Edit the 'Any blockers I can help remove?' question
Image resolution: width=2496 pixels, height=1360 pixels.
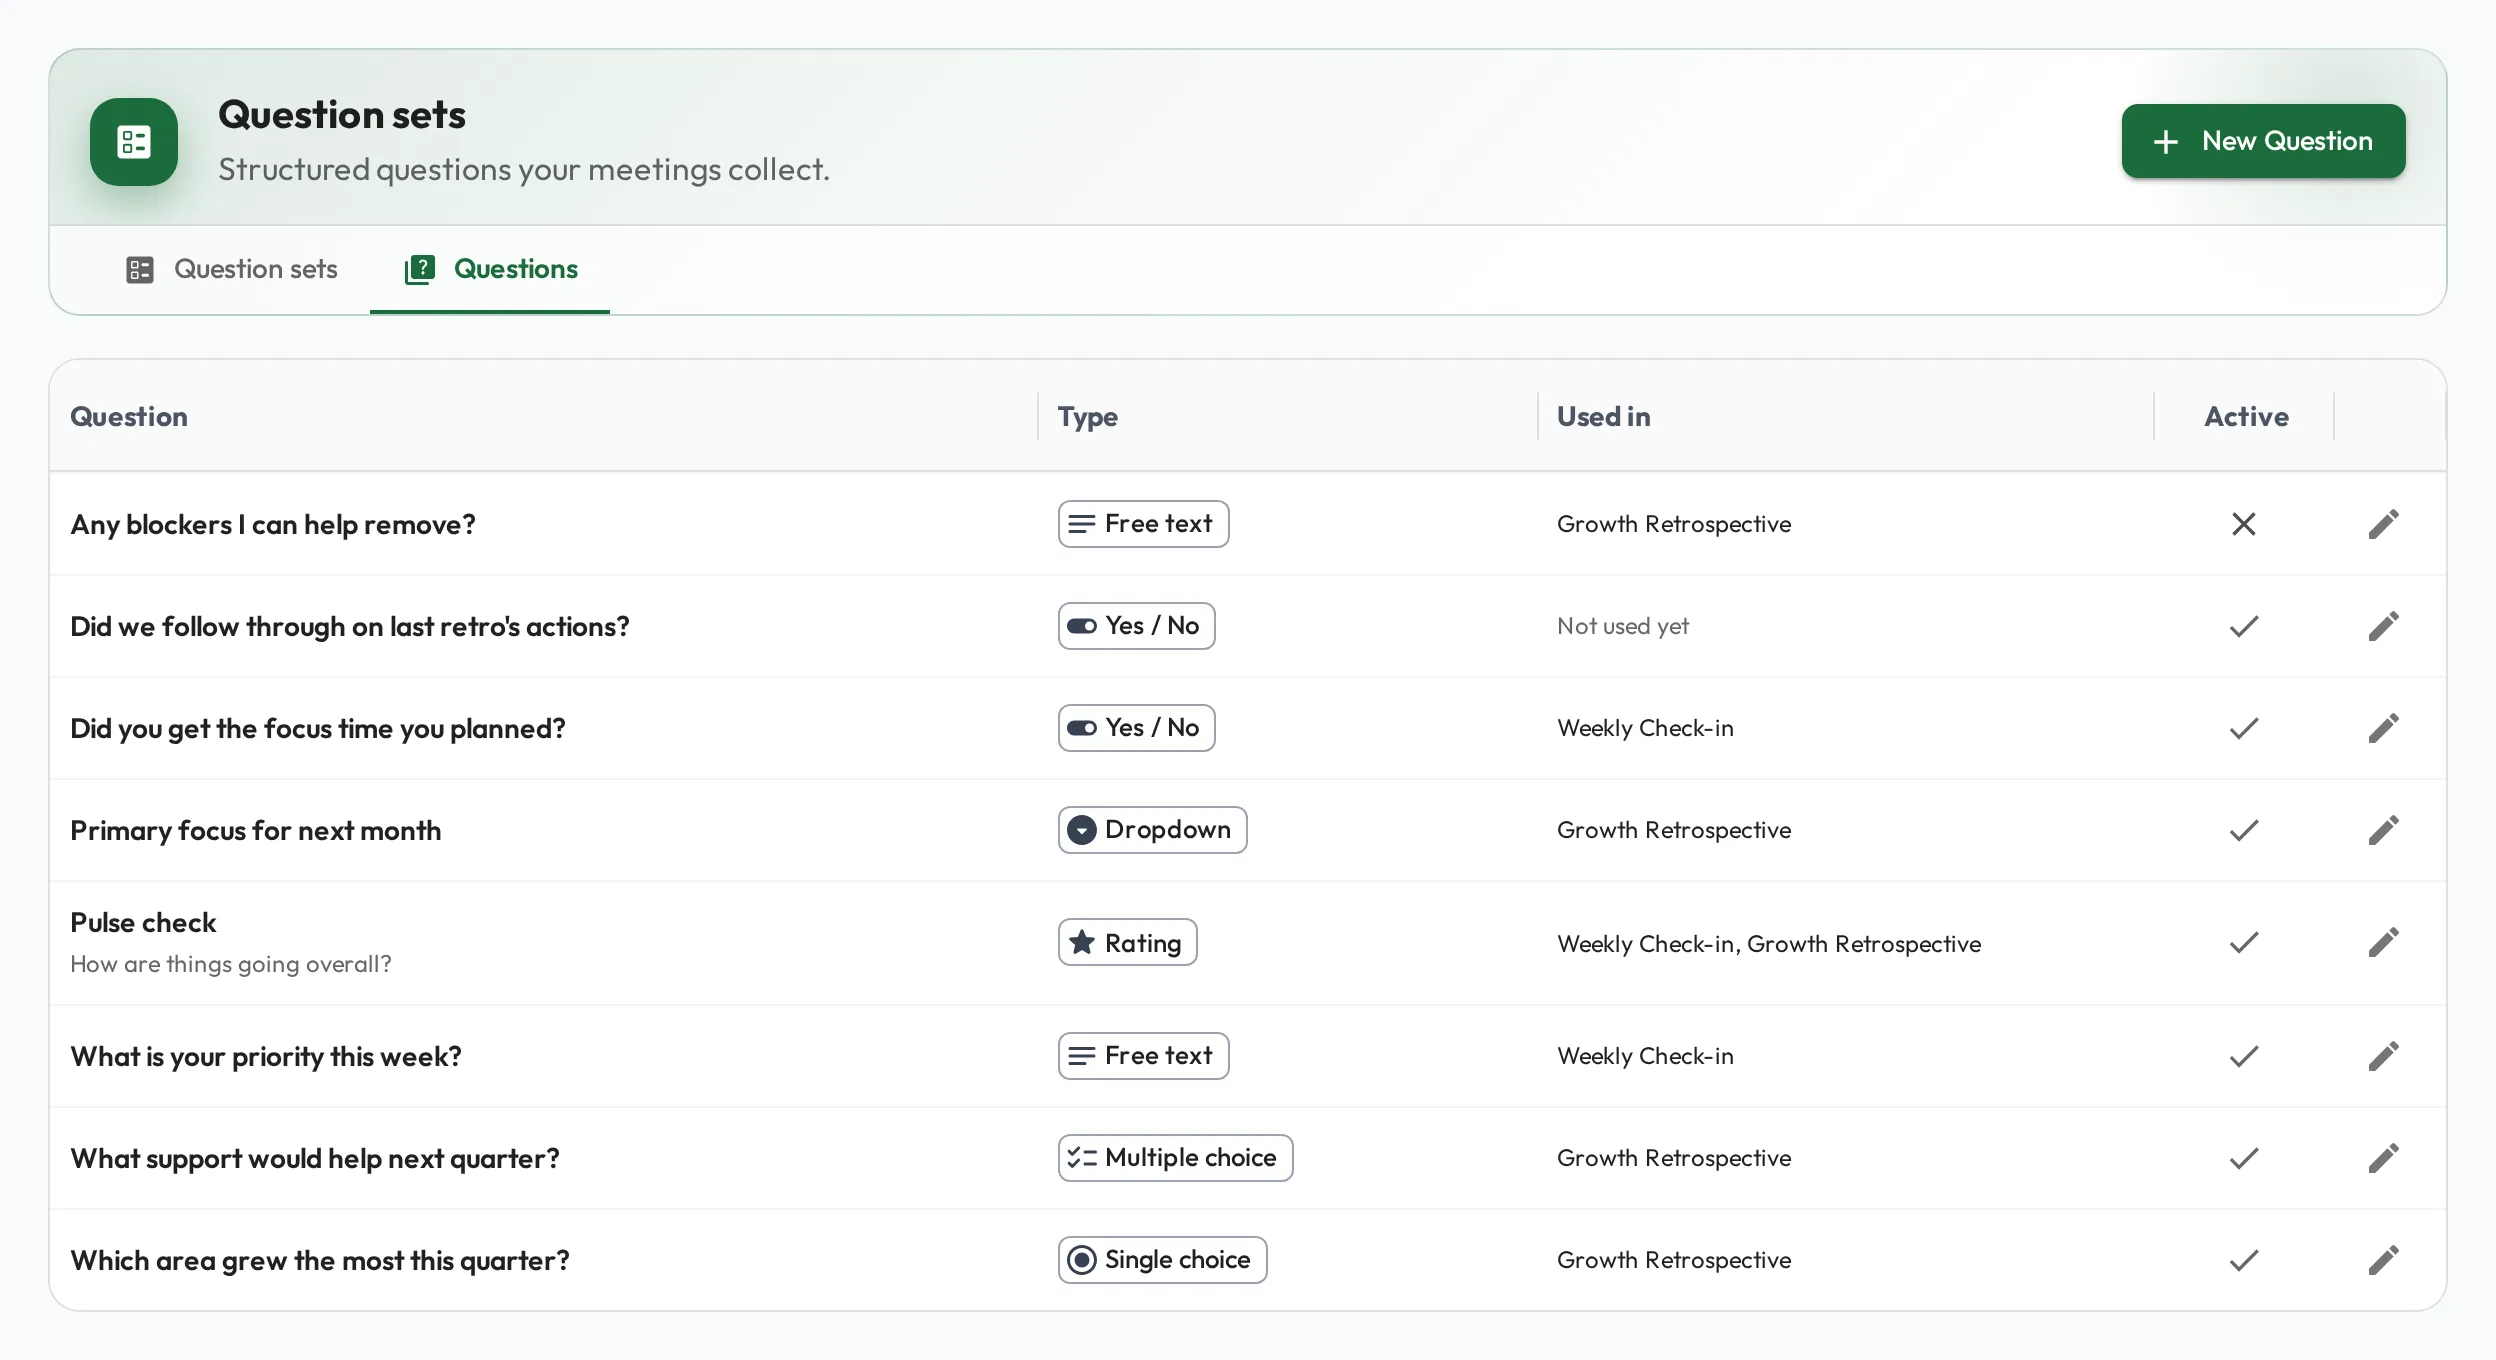(x=2383, y=524)
